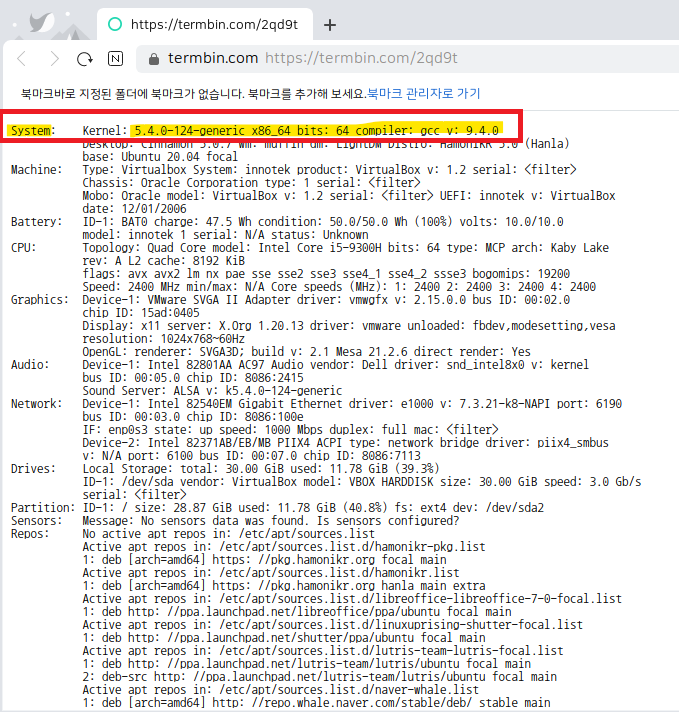
Task: Click the Machine: label
Action: click(x=36, y=170)
